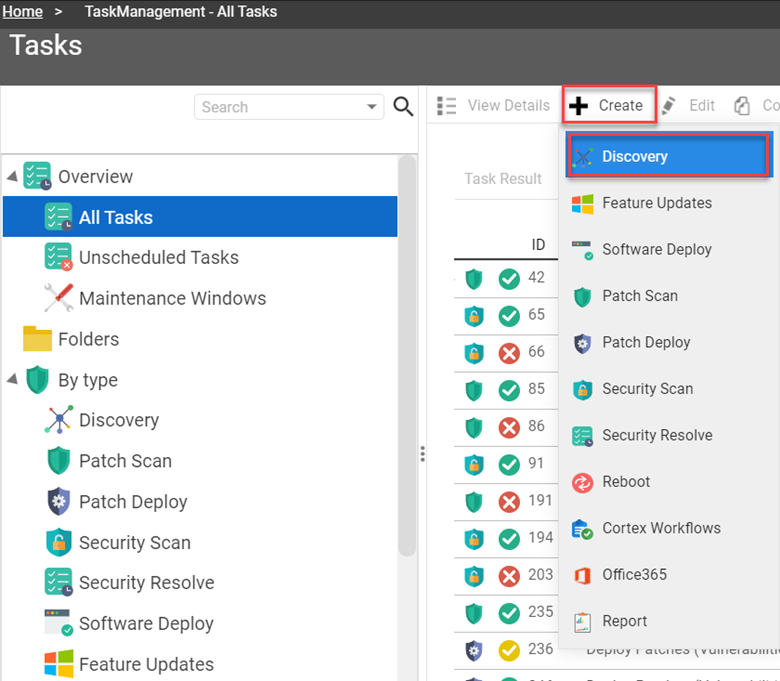Collapse the By type tree node
This screenshot has height=681, width=780.
(x=12, y=380)
